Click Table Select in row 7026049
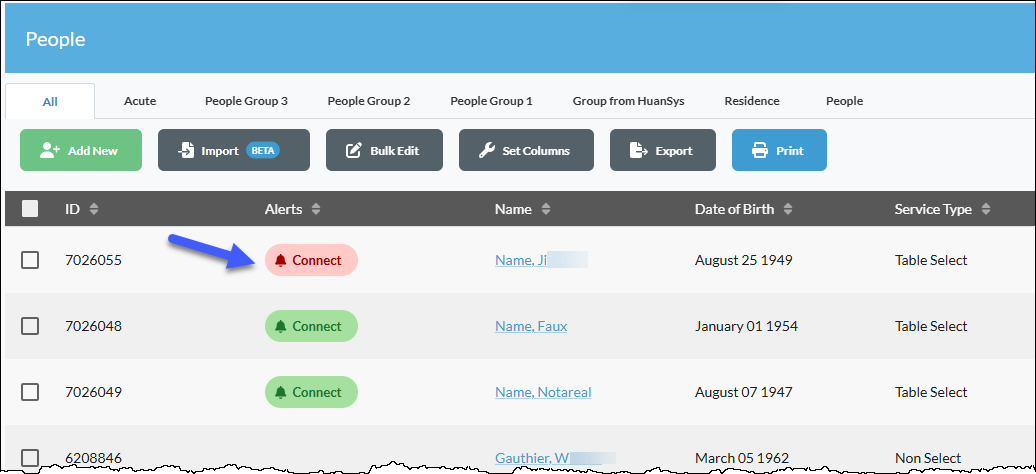This screenshot has width=1036, height=474. (931, 392)
